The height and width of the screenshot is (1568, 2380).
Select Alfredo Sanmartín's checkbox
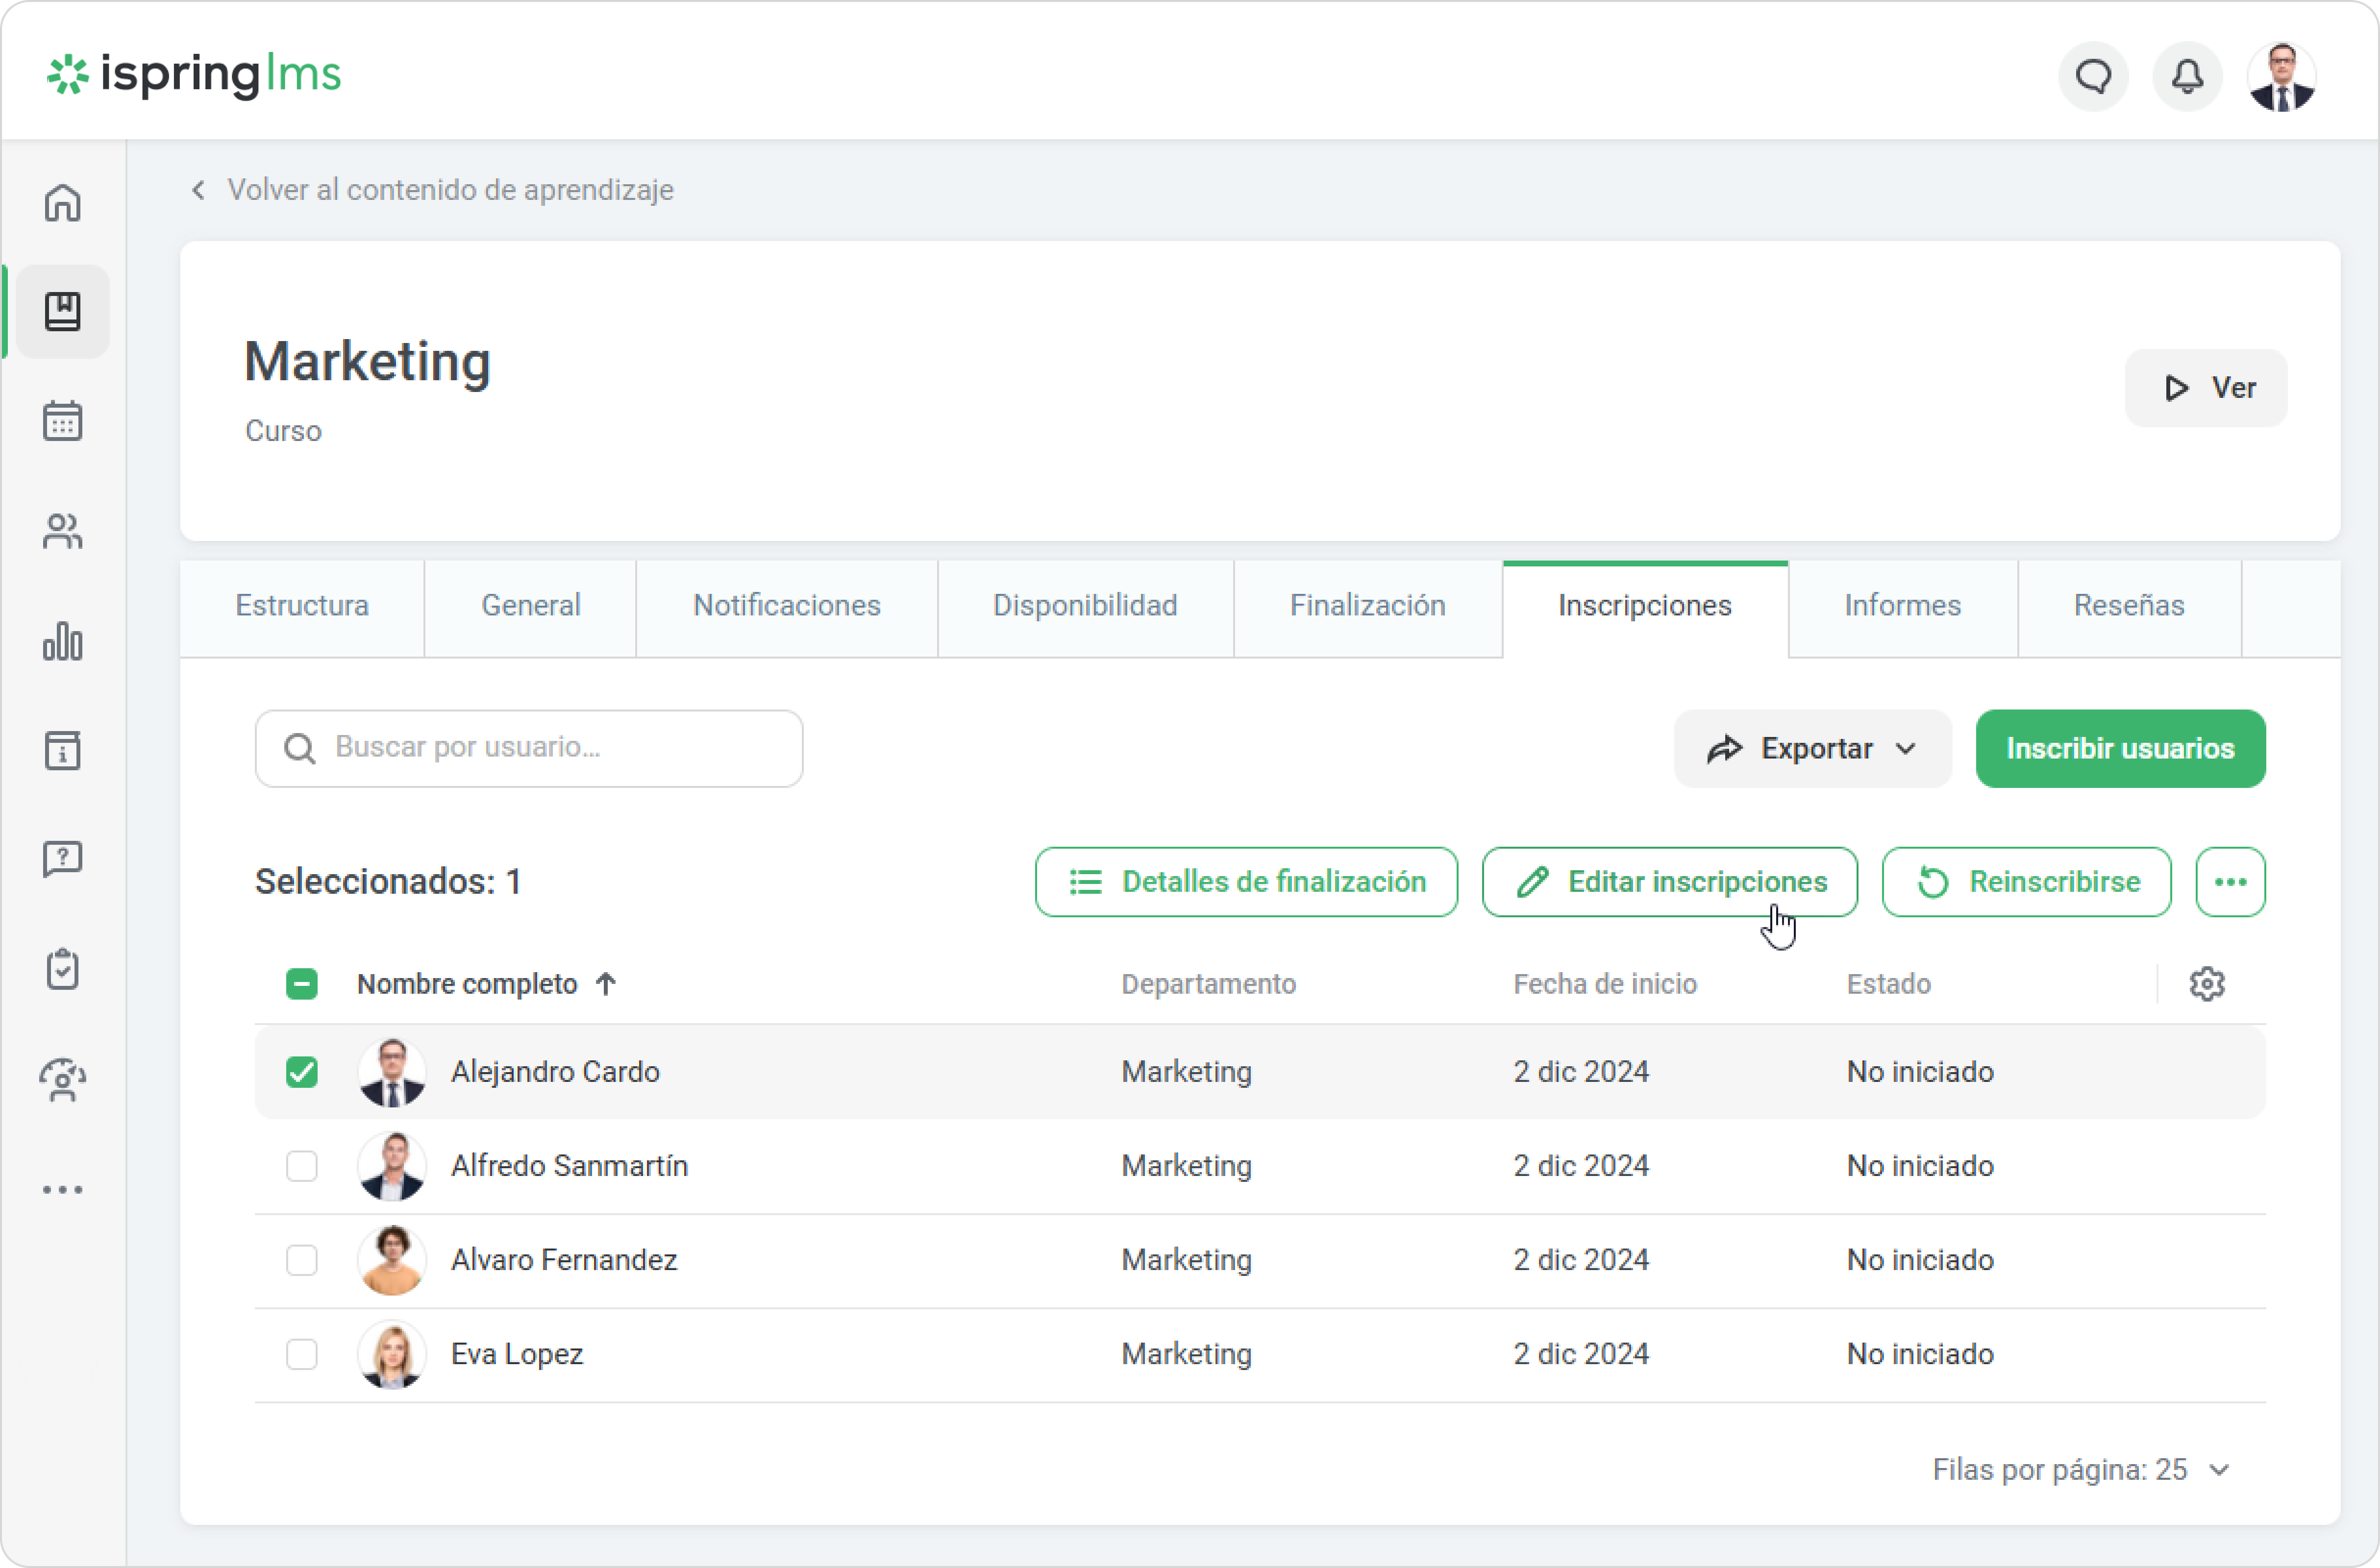301,1166
